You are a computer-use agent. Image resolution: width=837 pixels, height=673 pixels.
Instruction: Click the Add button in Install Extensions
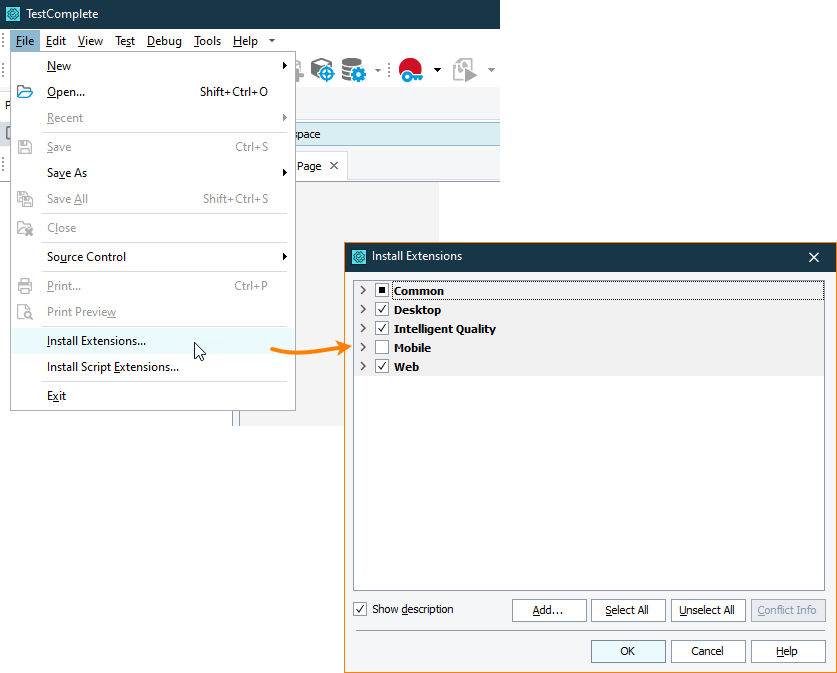coord(549,610)
